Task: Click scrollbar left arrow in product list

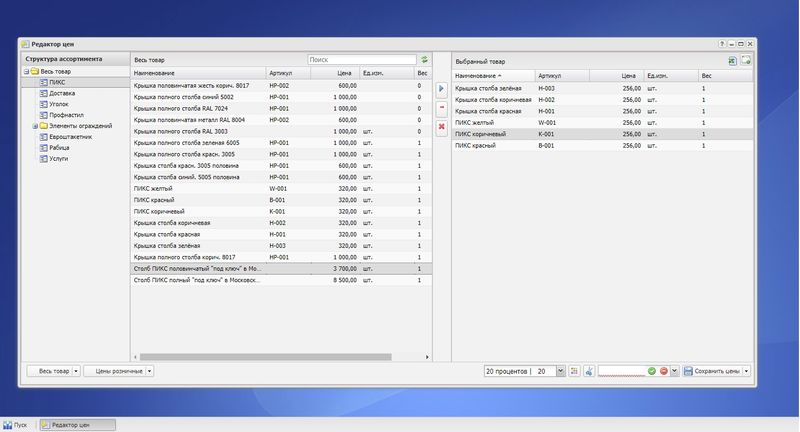Action: pos(135,357)
